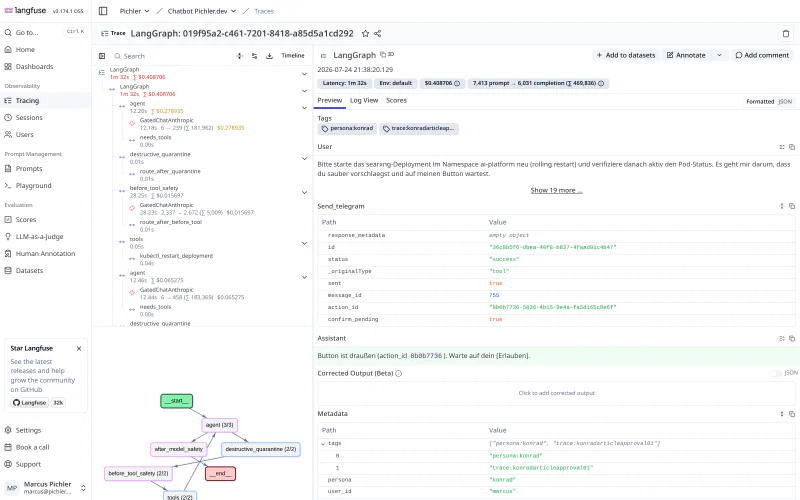This screenshot has height=500, width=800.
Task: Open the trace tree view settings icon
Action: point(255,56)
